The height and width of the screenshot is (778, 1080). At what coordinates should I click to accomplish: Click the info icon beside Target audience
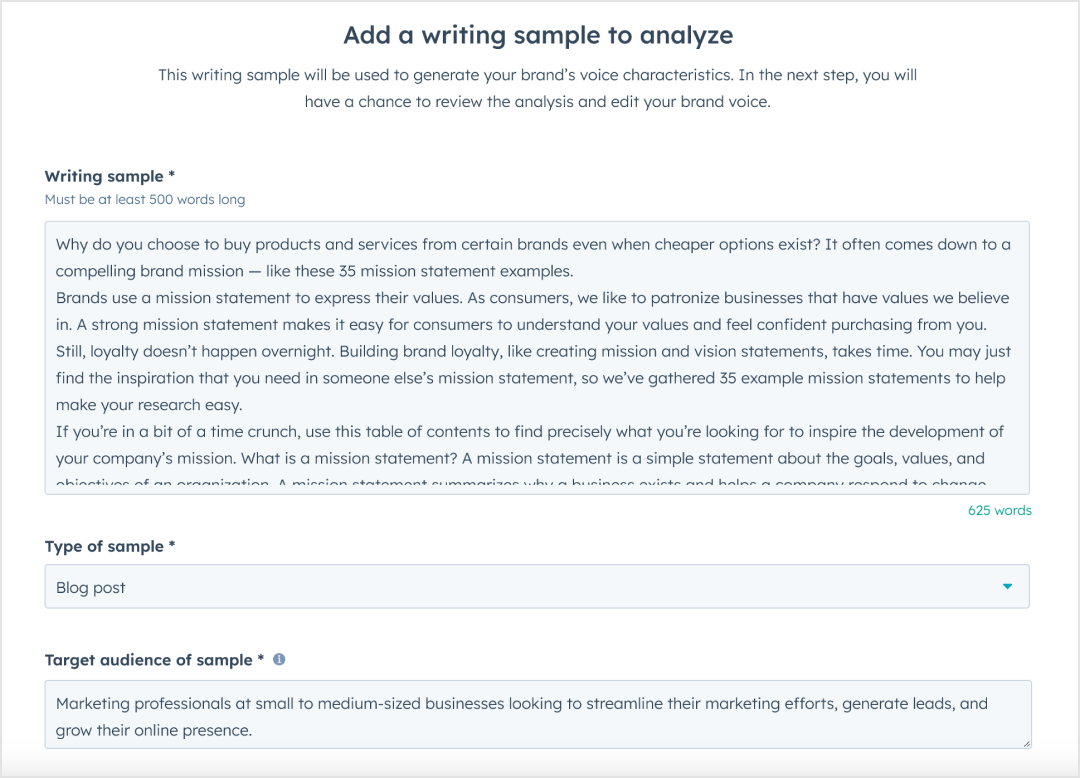pyautogui.click(x=279, y=660)
